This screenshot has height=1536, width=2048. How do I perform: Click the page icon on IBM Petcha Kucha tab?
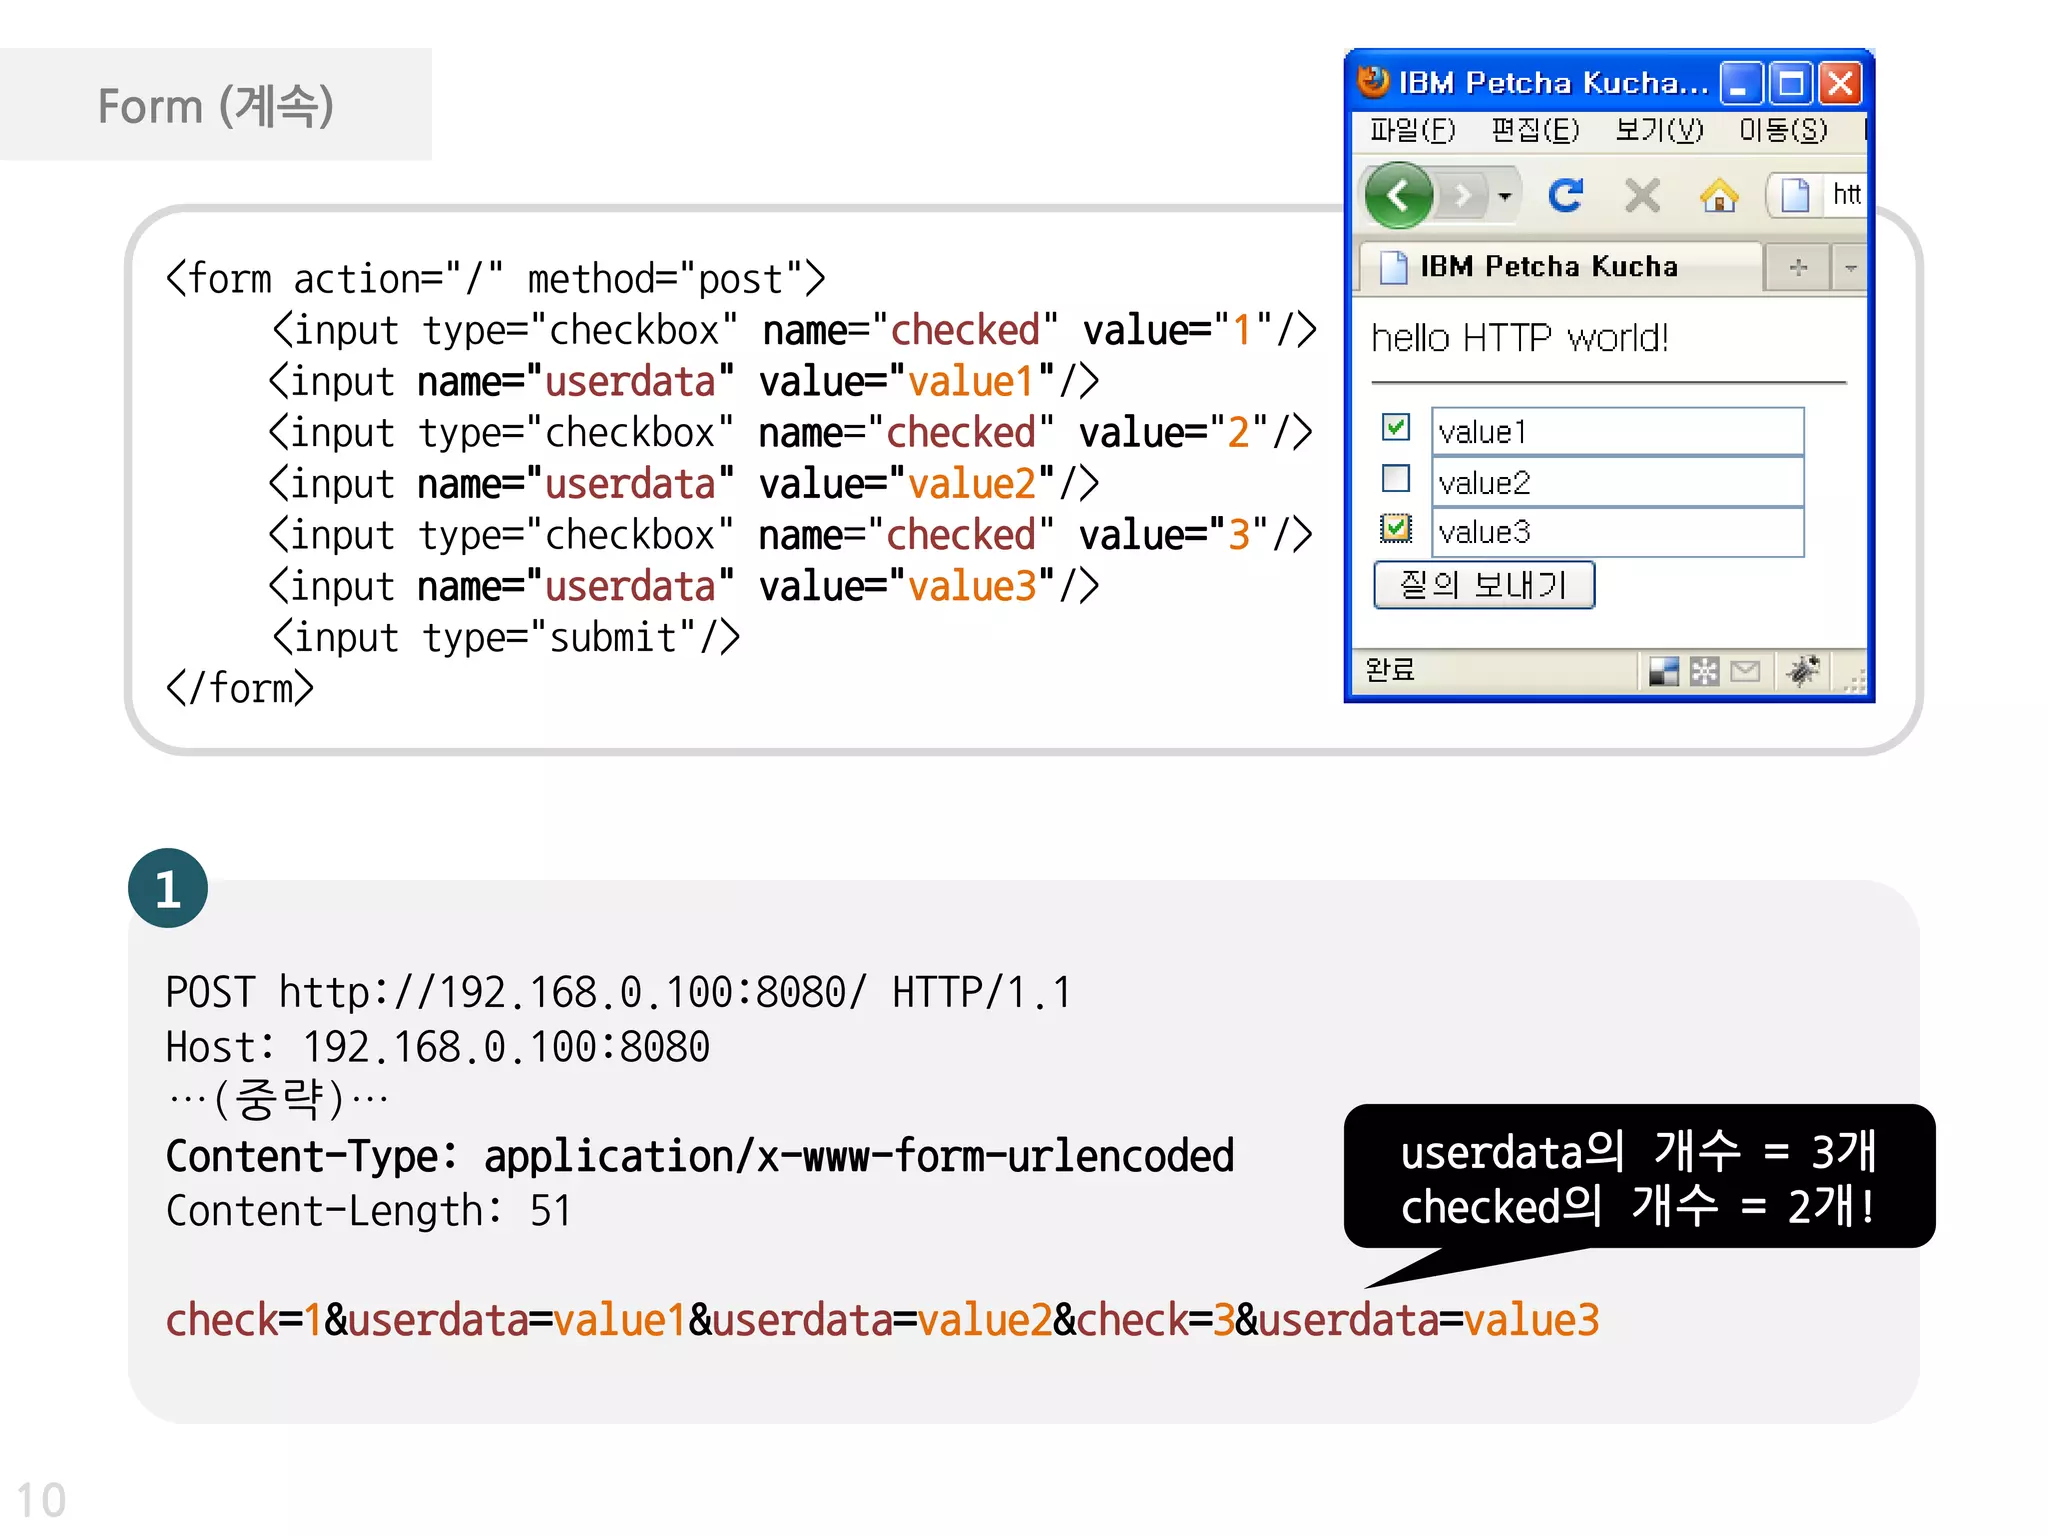point(1393,267)
